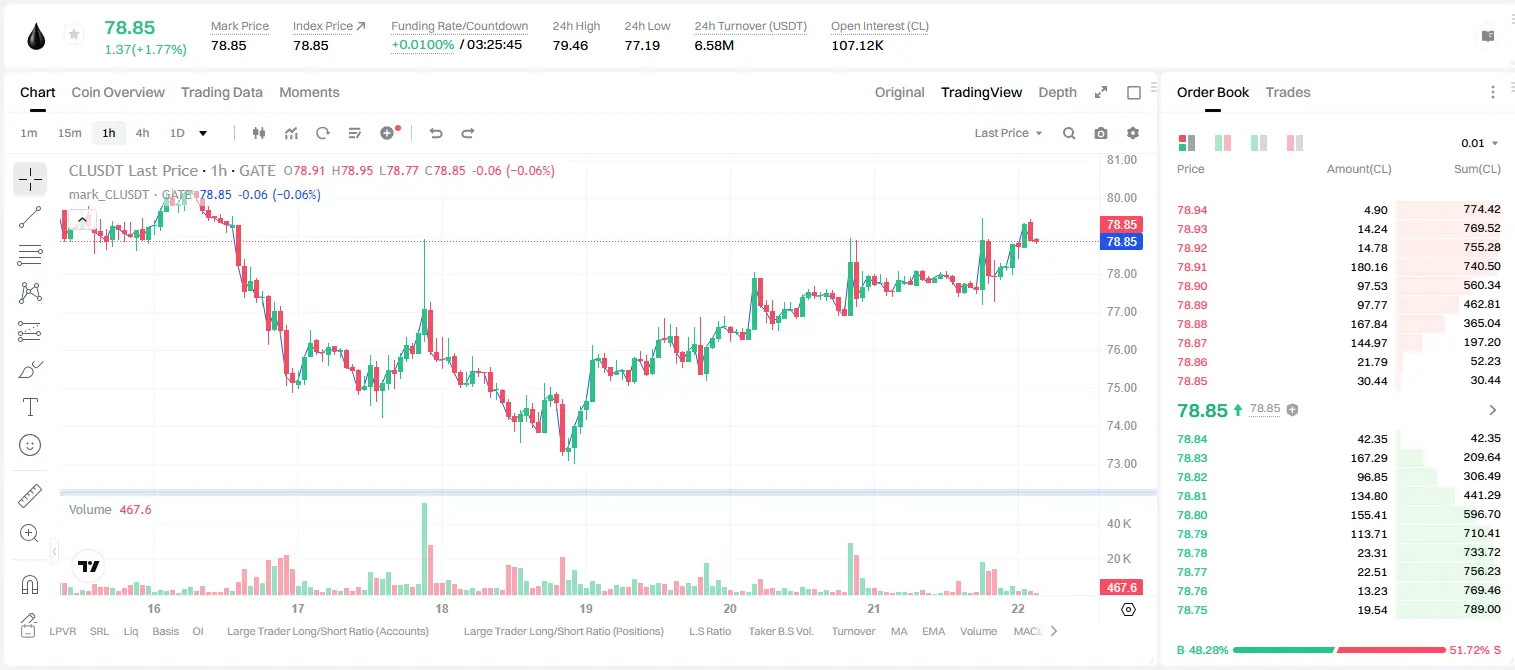
Task: Click the 78.91 ask price row
Action: 1339,267
